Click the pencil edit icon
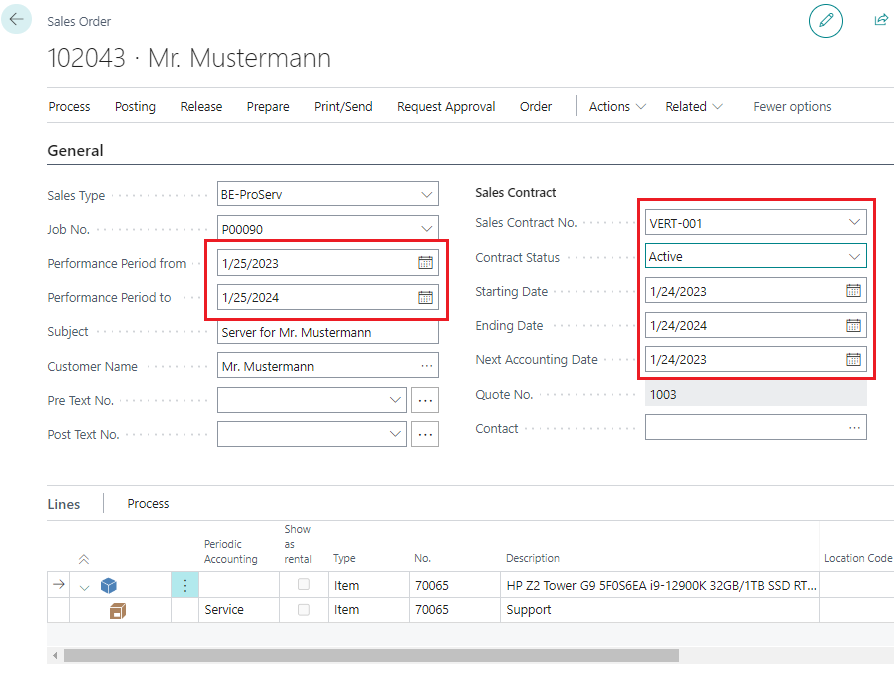The height and width of the screenshot is (682, 894). pyautogui.click(x=825, y=21)
